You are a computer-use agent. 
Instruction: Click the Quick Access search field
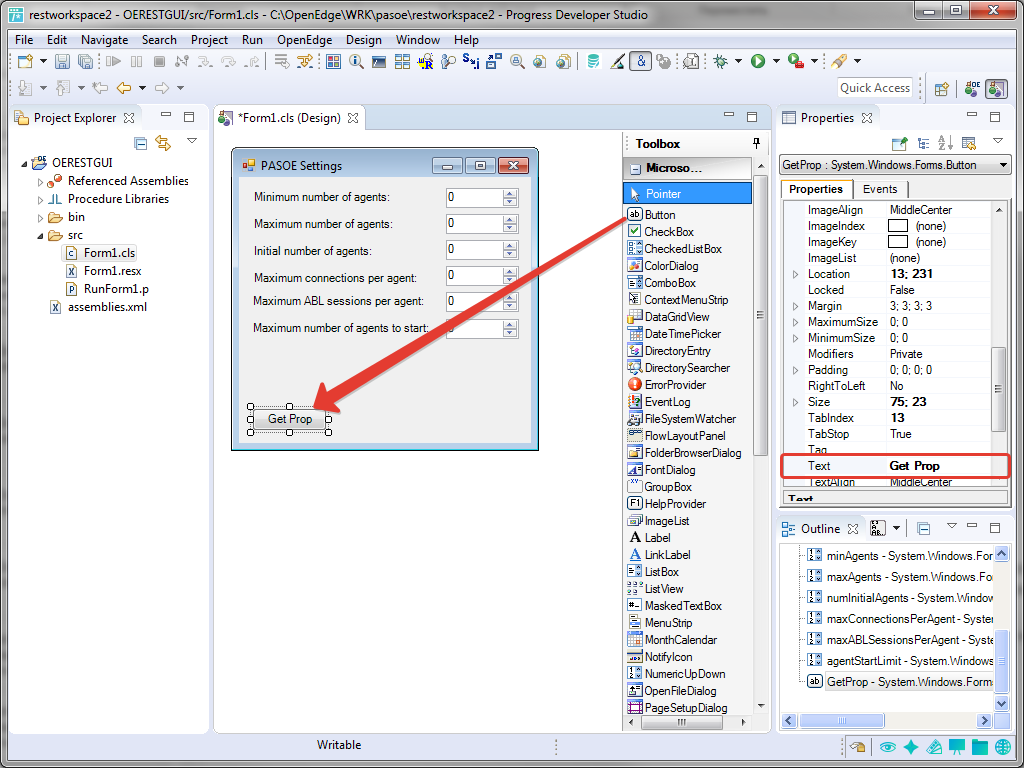[874, 88]
